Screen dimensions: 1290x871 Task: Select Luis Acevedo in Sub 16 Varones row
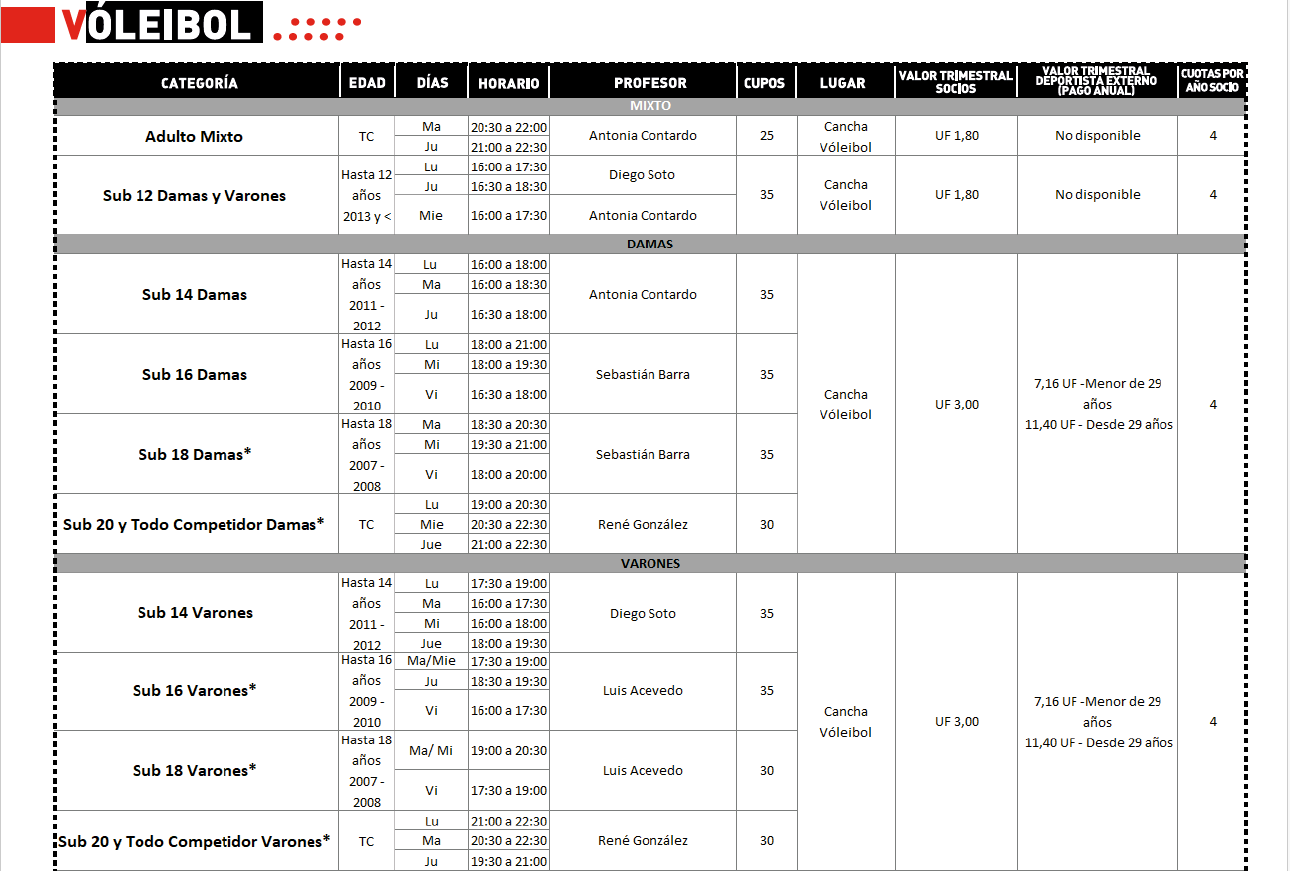(642, 690)
